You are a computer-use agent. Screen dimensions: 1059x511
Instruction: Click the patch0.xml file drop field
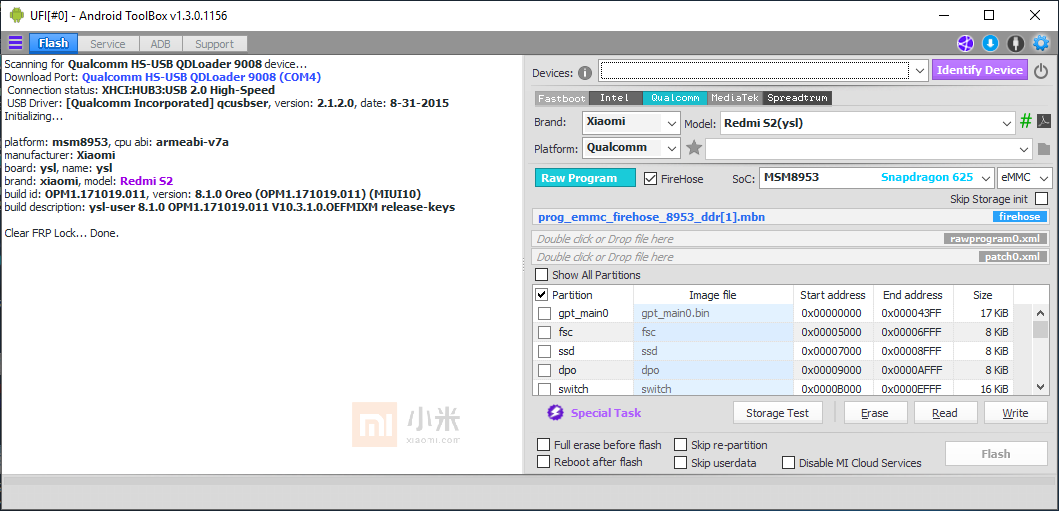point(791,257)
